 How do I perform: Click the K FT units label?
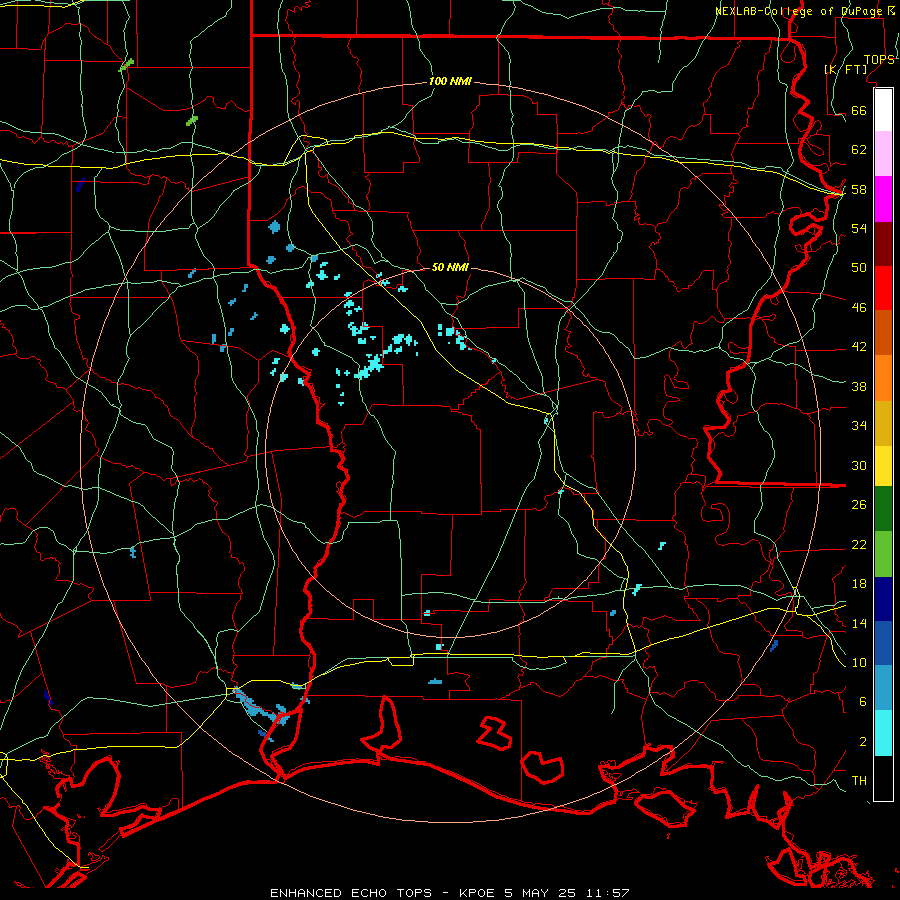click(x=846, y=69)
